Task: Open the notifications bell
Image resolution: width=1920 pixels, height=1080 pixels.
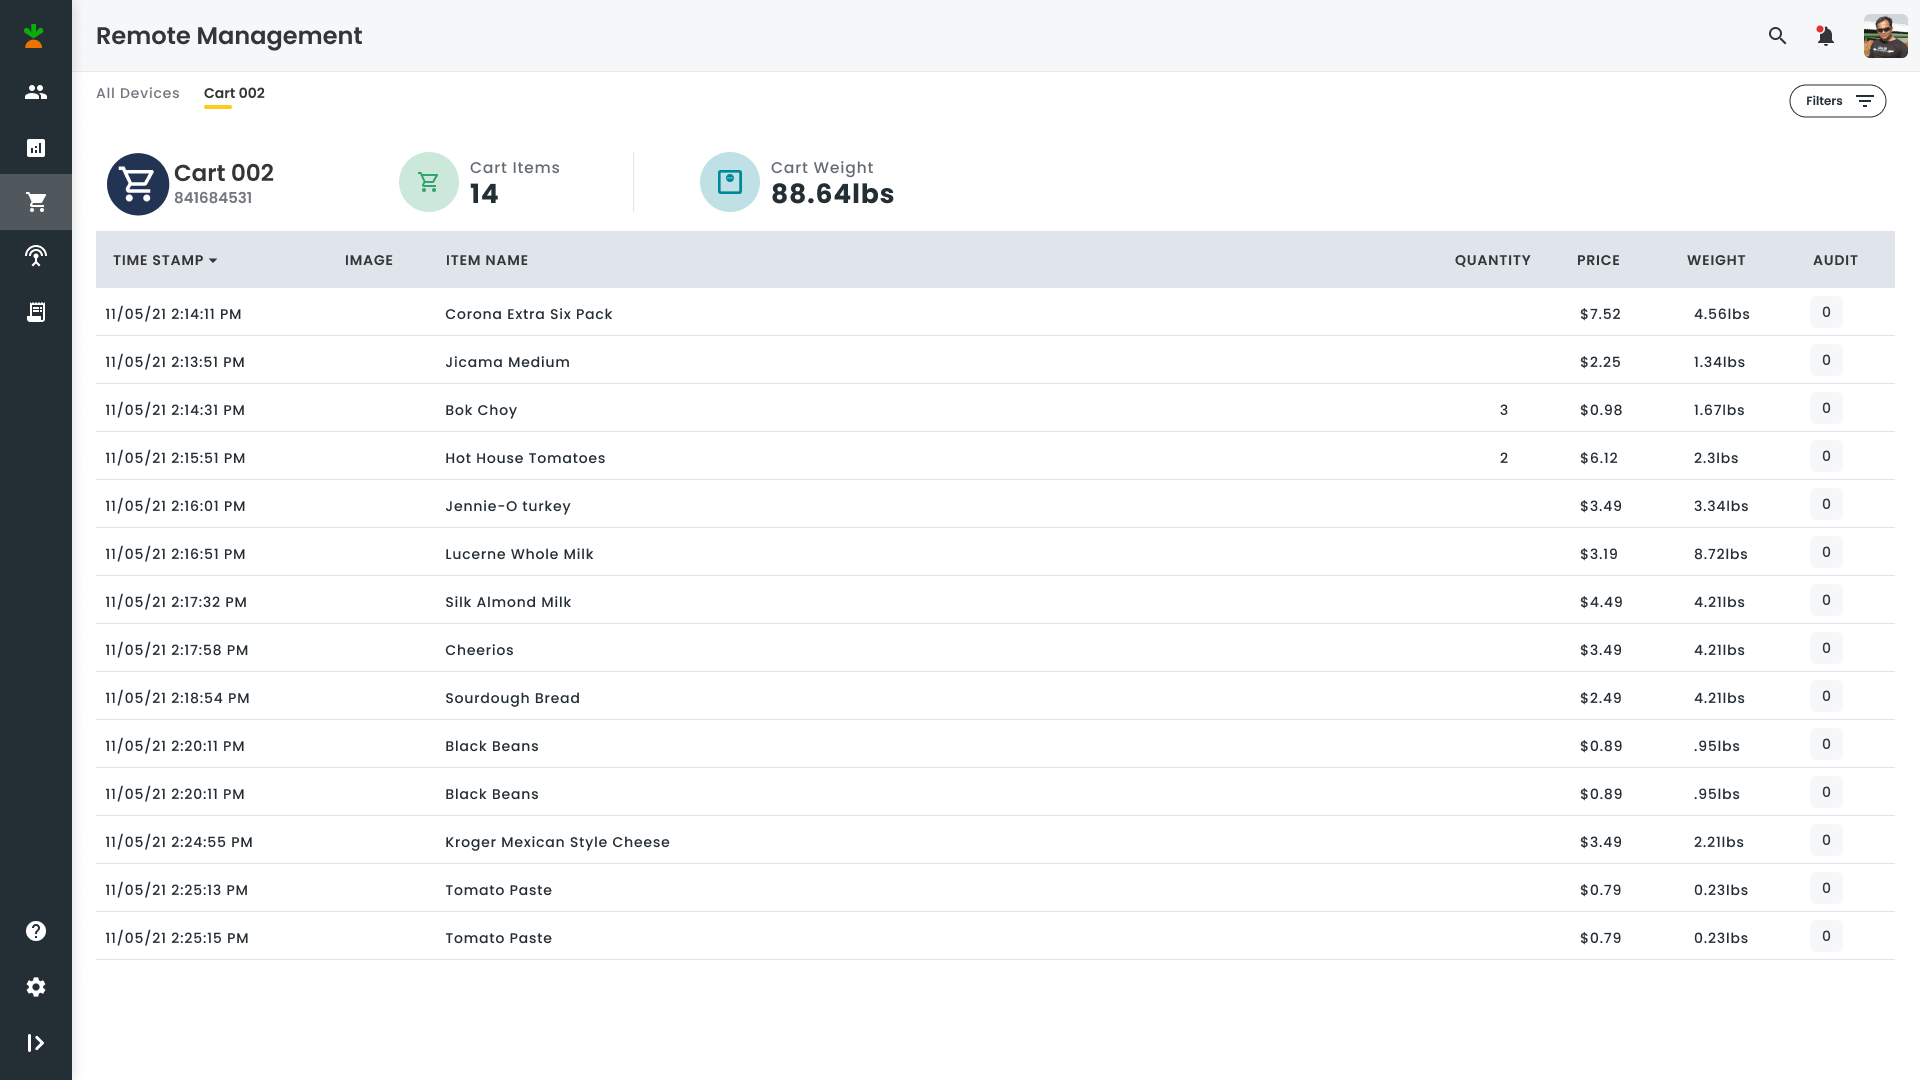Action: (x=1825, y=36)
